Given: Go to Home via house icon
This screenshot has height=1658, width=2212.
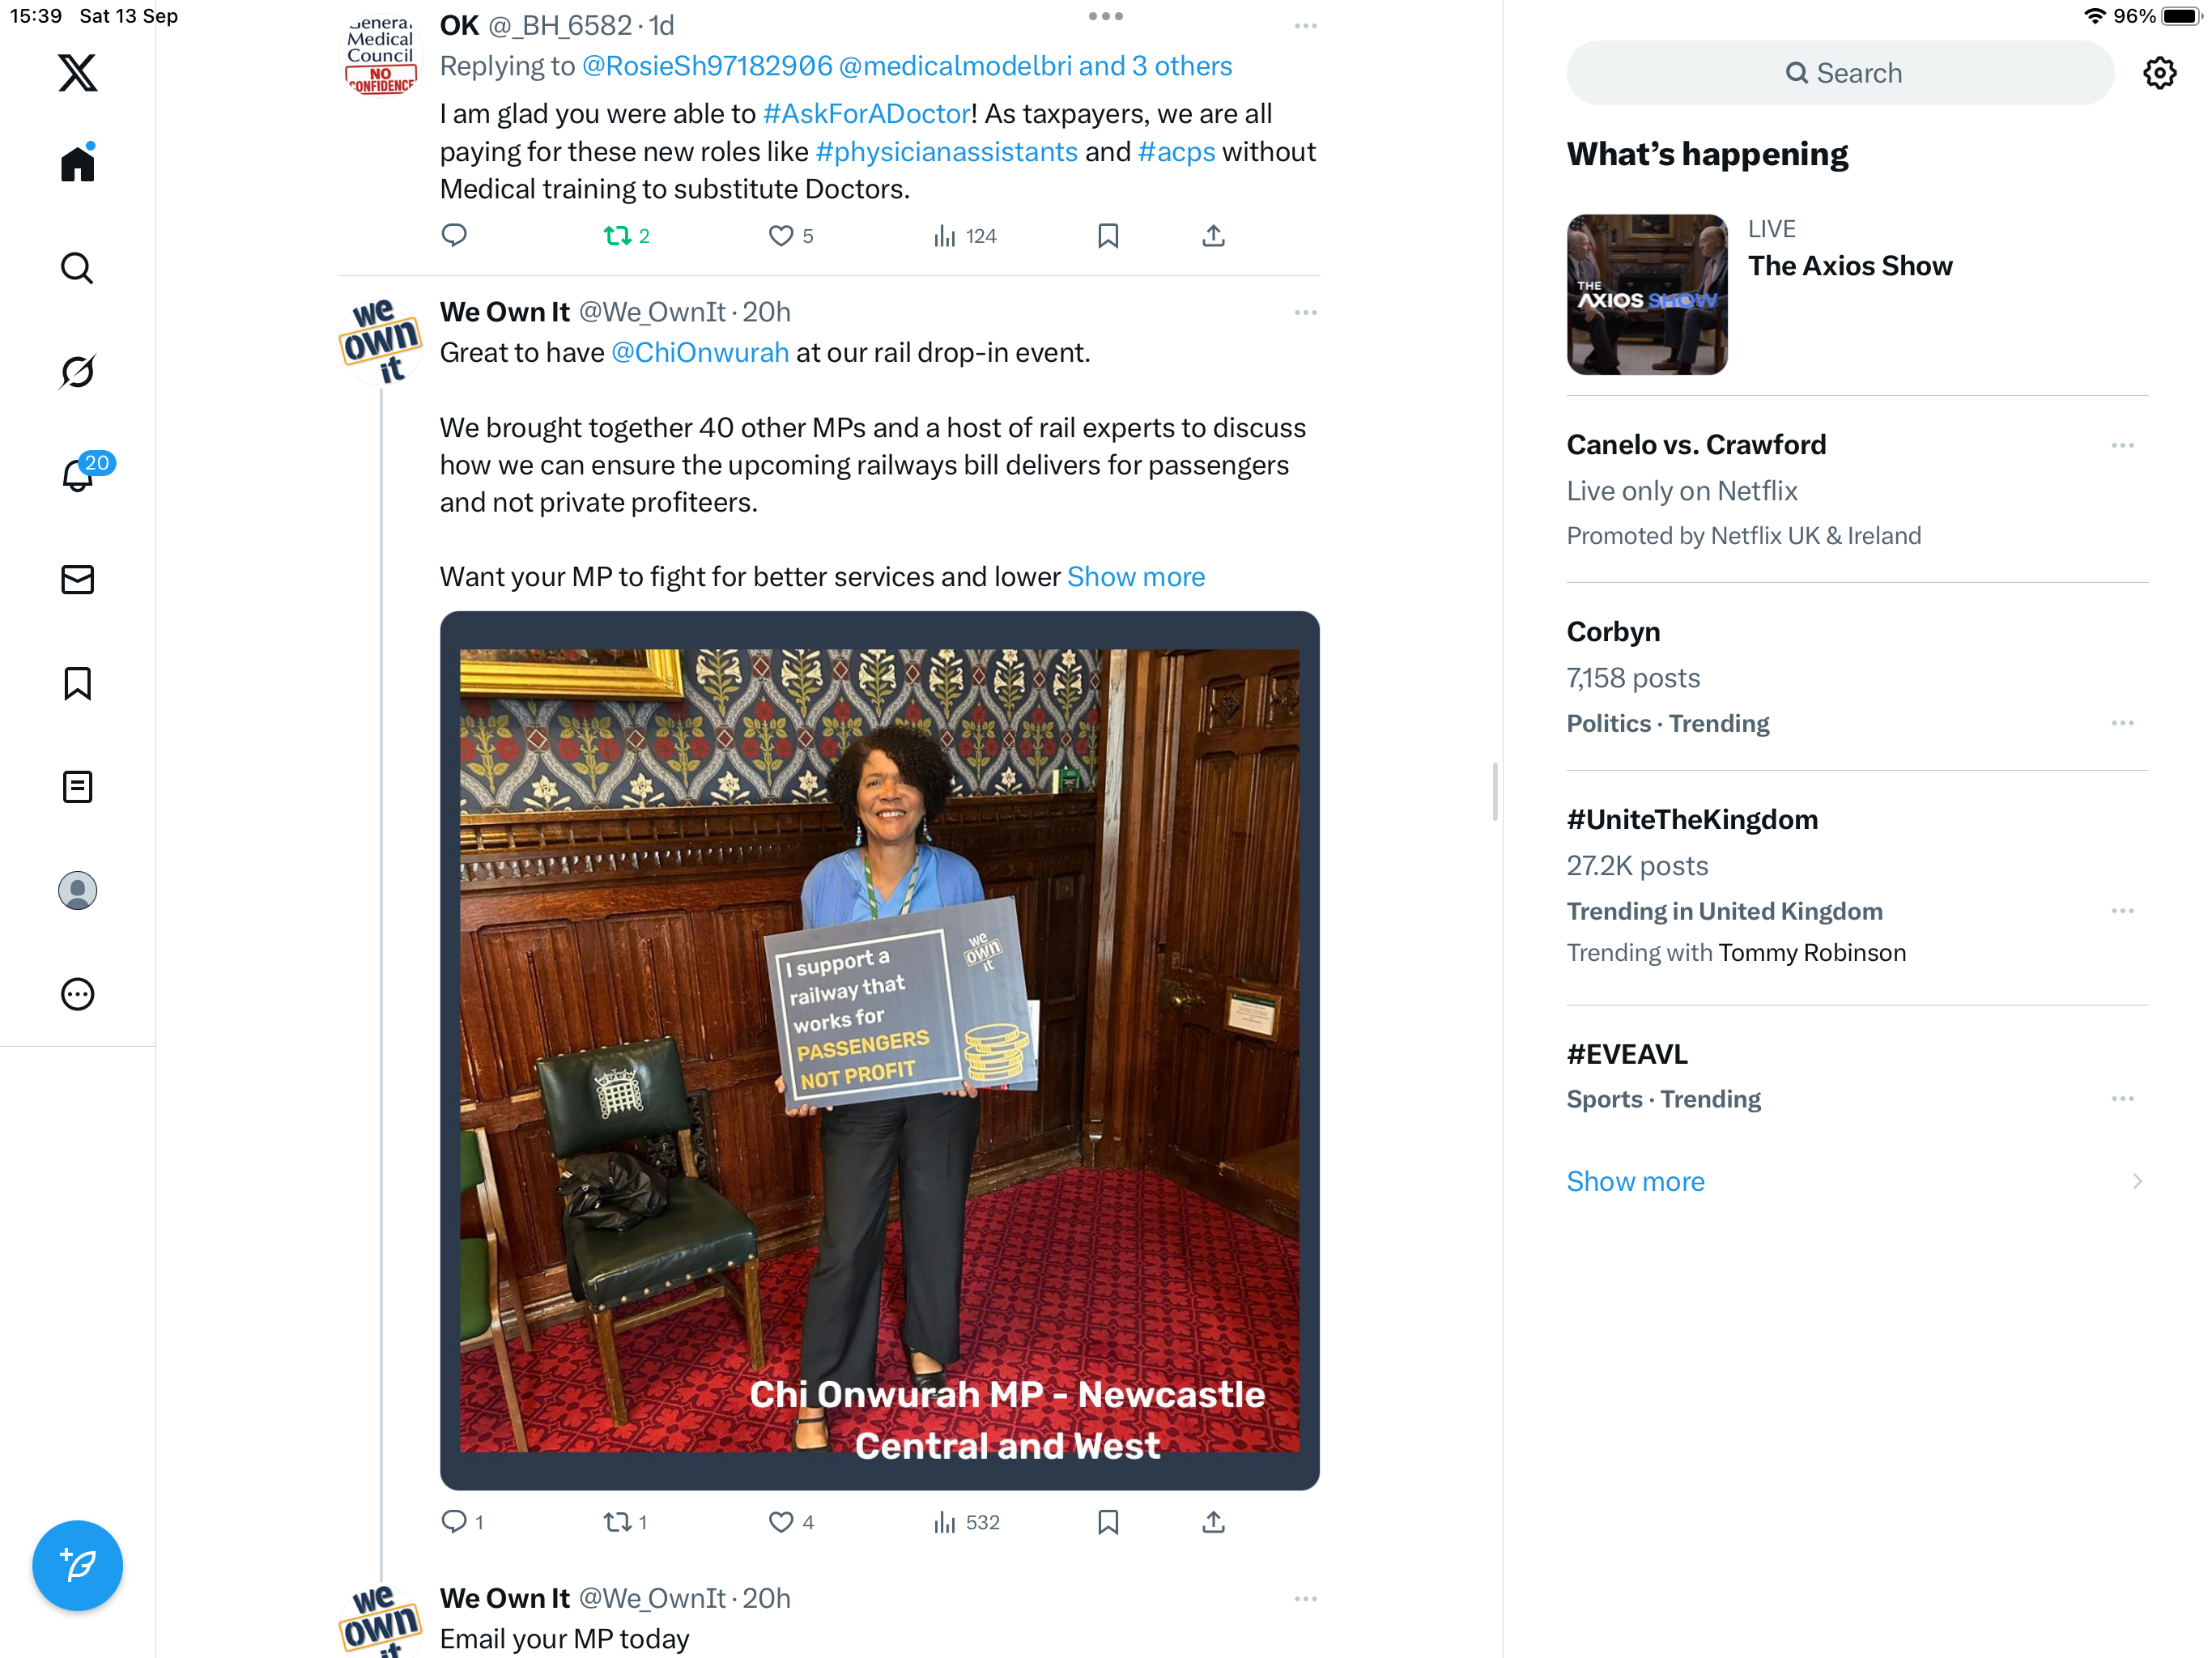Looking at the screenshot, I should tap(77, 163).
